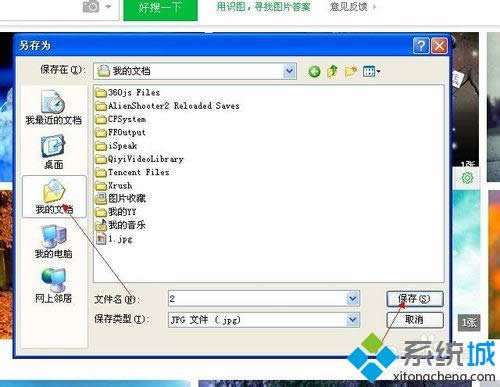The width and height of the screenshot is (500, 387).
Task: Click the Back navigation arrow icon
Action: pyautogui.click(x=314, y=71)
